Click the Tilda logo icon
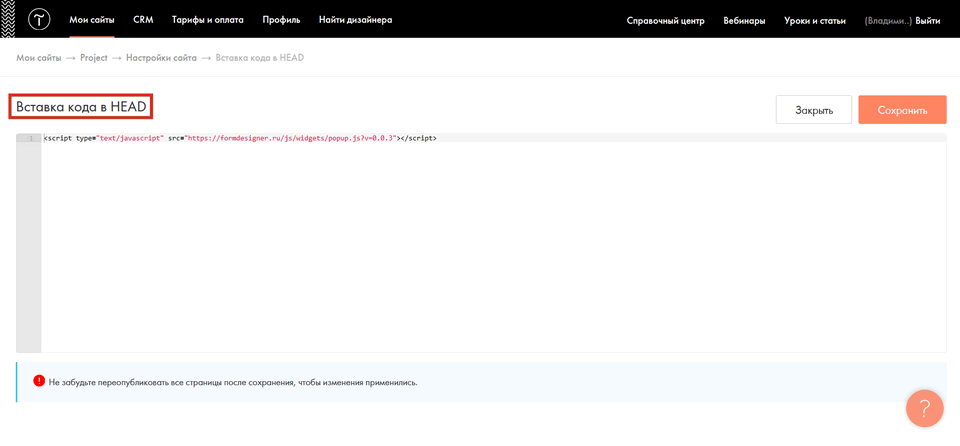This screenshot has height=446, width=960. point(40,20)
